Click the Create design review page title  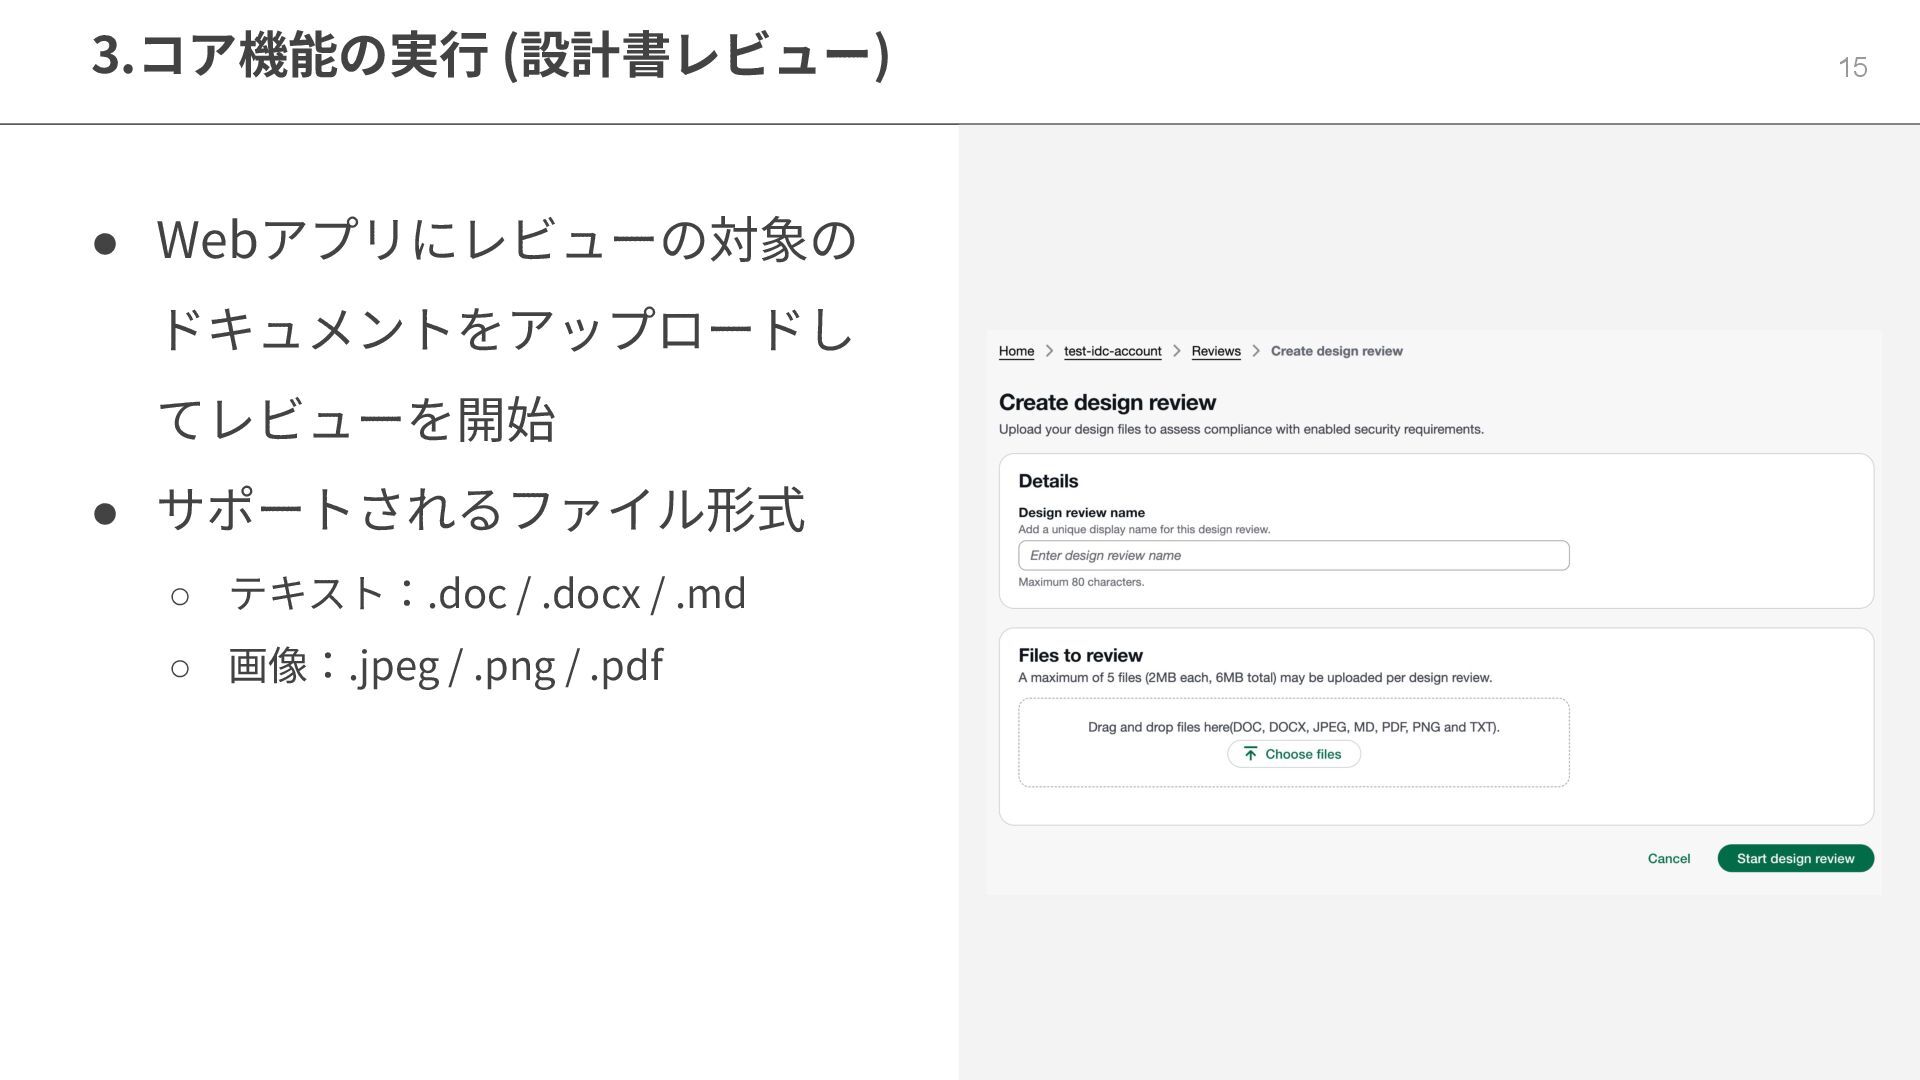[1107, 403]
